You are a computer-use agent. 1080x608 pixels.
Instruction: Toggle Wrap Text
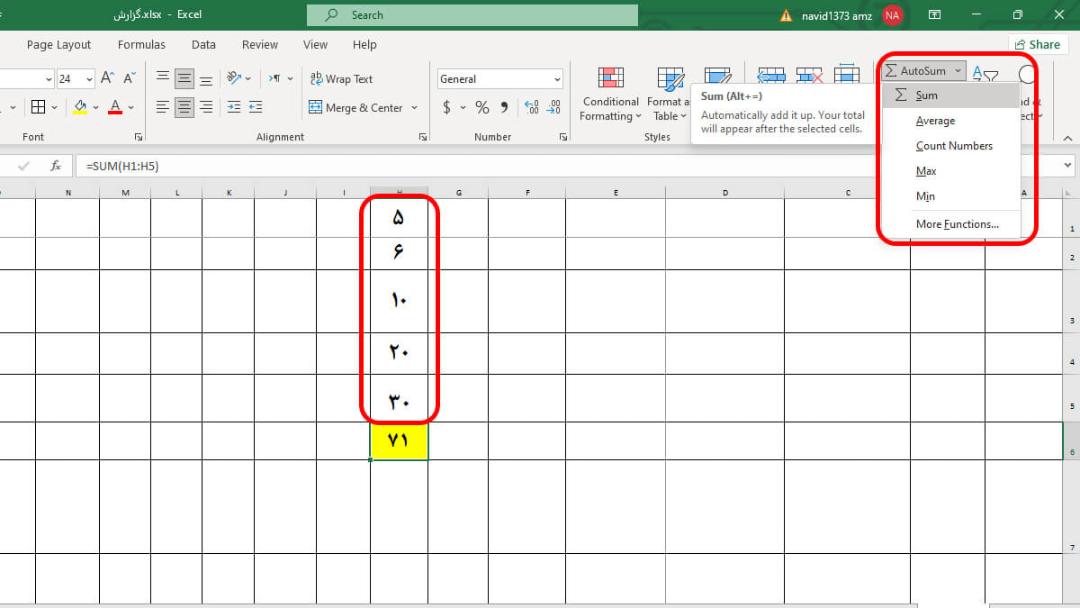[x=341, y=78]
